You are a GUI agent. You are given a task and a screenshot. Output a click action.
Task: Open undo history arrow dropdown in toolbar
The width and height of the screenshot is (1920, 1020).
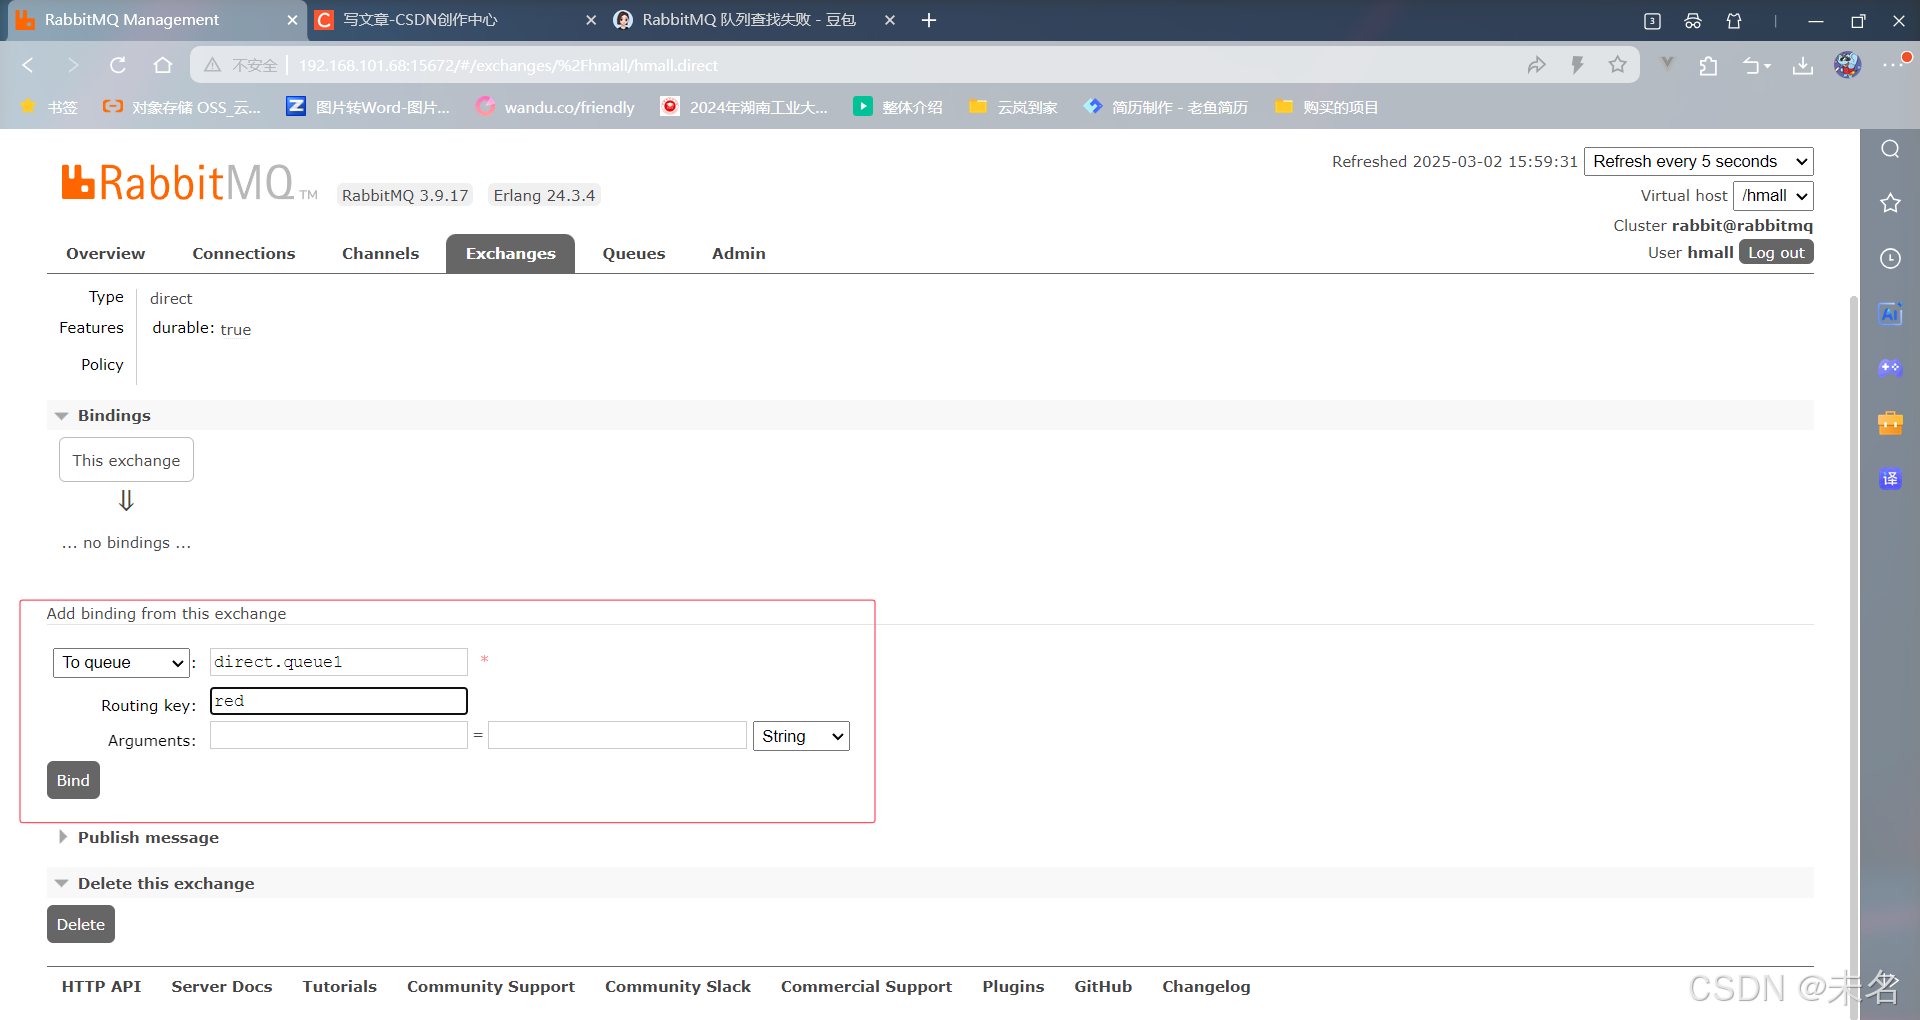1756,66
